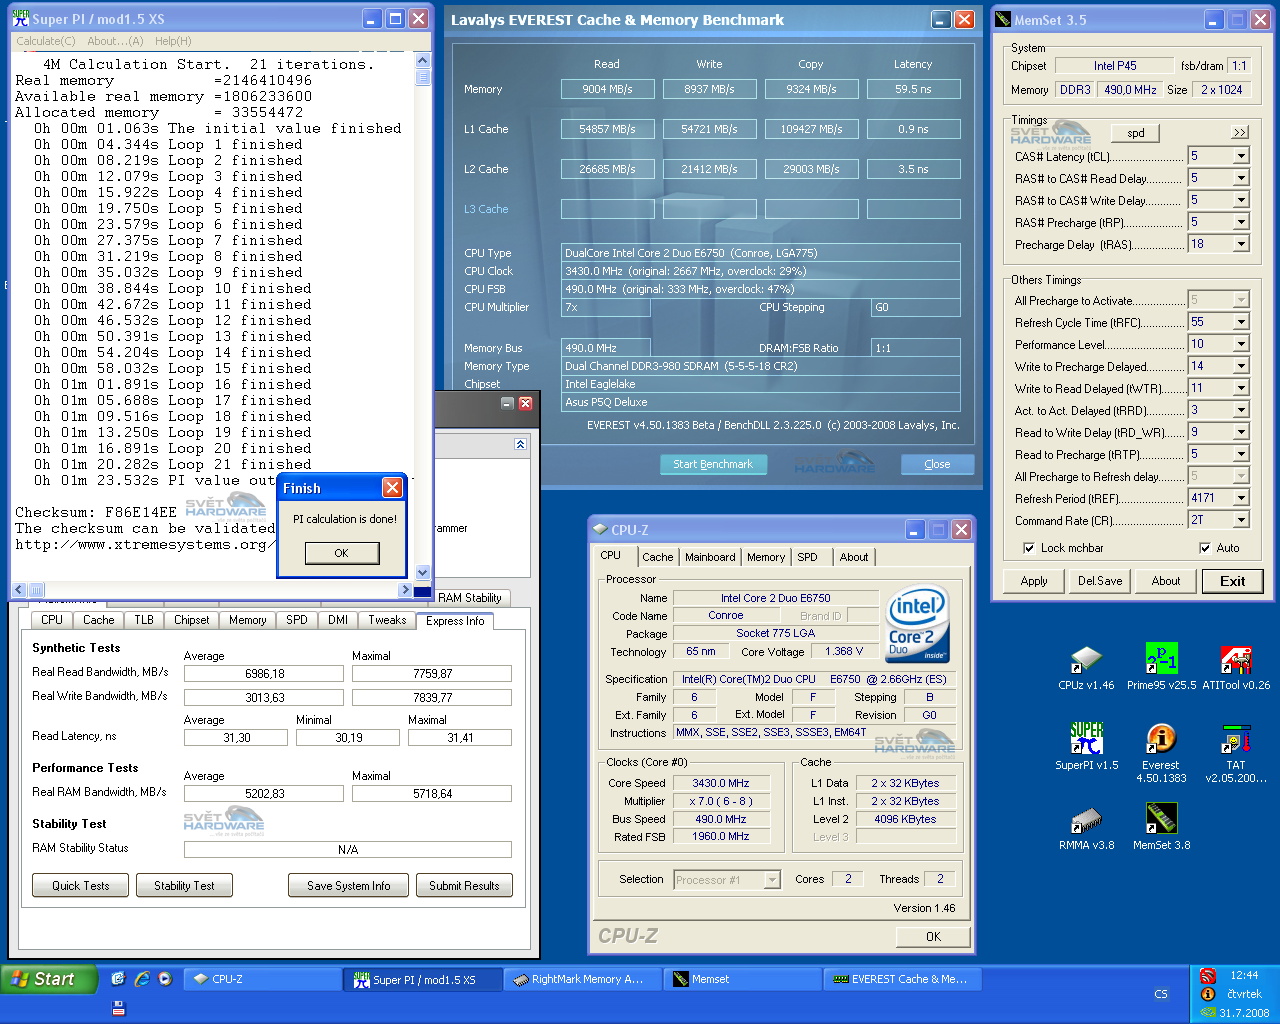Open the Help(H) menu in Super PI
The width and height of the screenshot is (1280, 1024).
pyautogui.click(x=173, y=41)
